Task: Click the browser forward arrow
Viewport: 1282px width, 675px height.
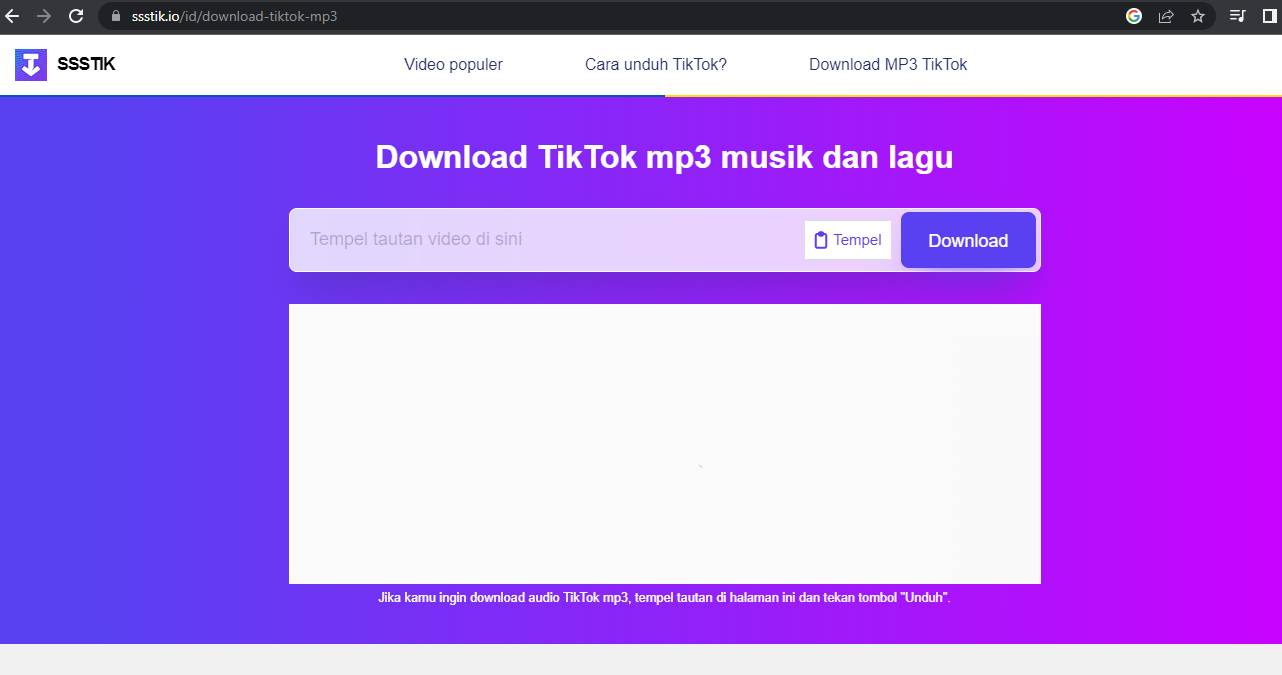Action: coord(44,16)
